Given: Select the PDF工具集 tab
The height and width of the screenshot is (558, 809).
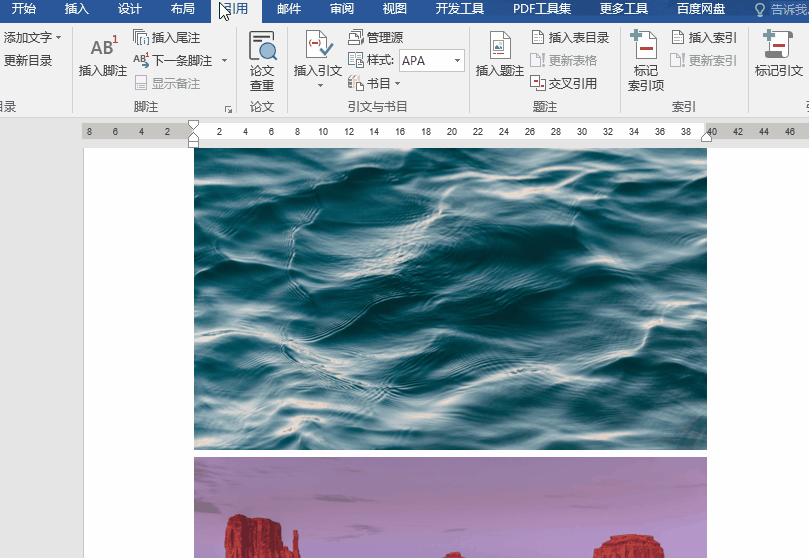Looking at the screenshot, I should pos(542,9).
